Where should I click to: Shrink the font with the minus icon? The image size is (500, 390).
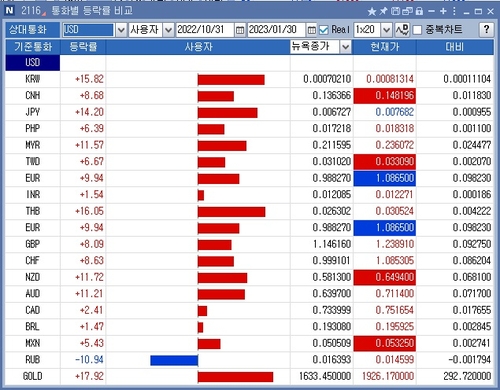point(432,11)
